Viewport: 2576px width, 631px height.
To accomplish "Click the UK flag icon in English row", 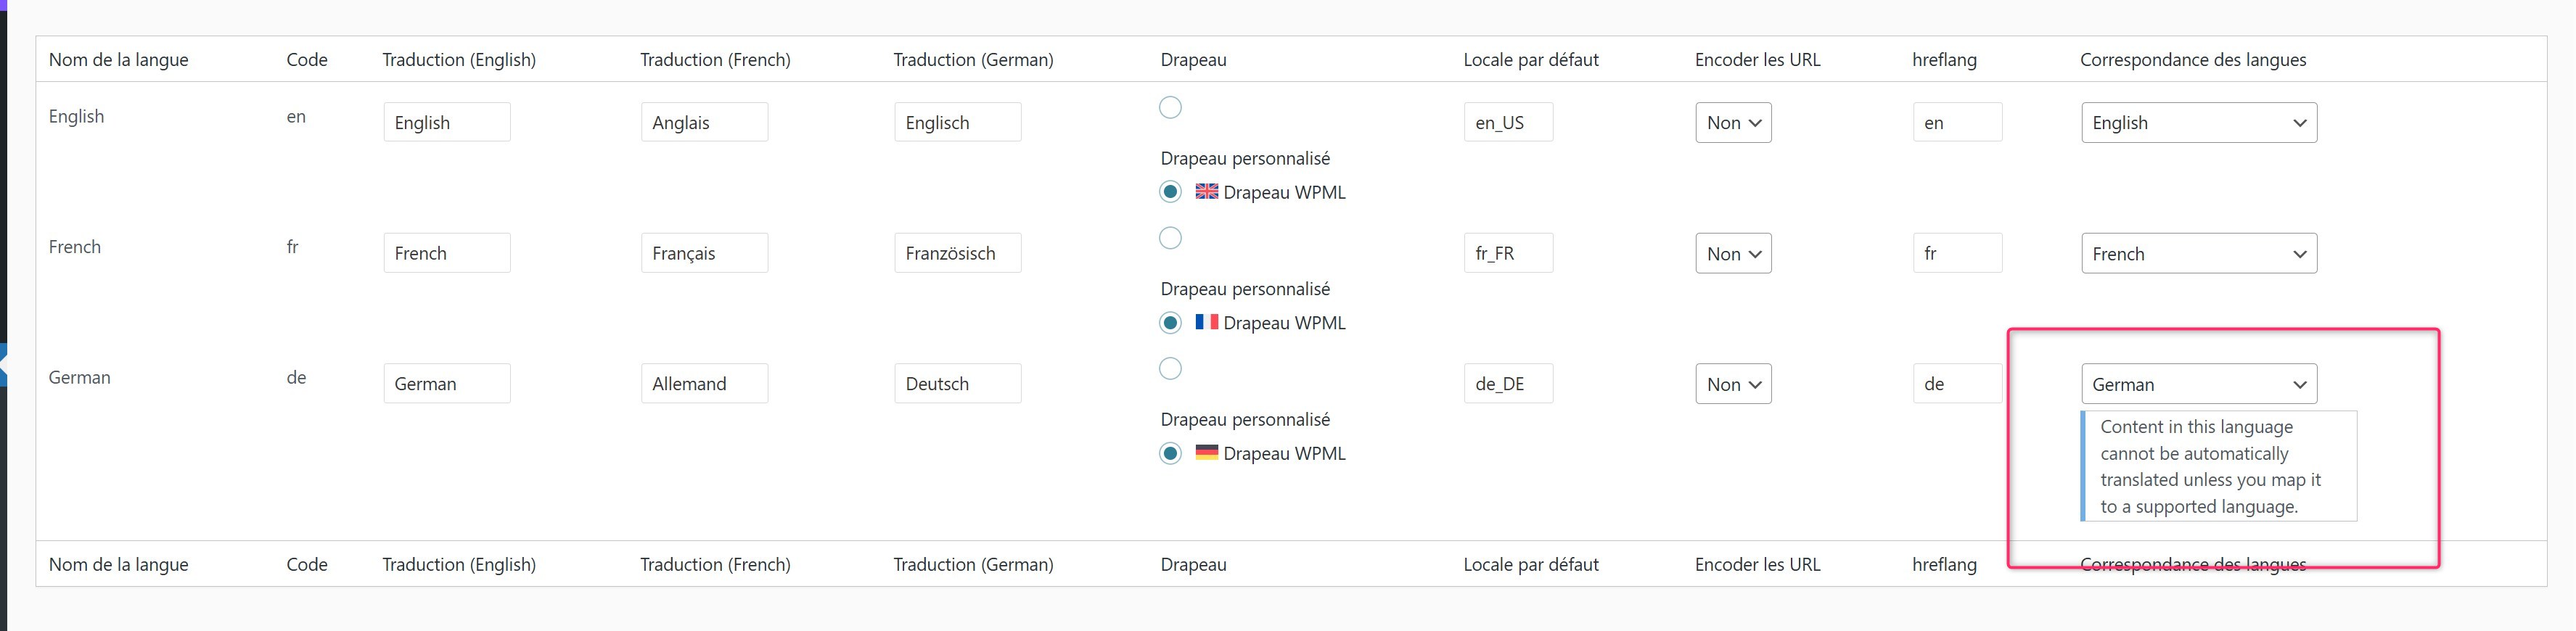I will (x=1207, y=191).
